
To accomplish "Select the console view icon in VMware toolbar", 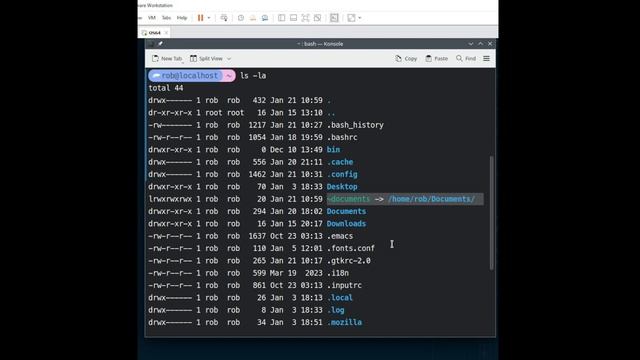I will coord(334,18).
